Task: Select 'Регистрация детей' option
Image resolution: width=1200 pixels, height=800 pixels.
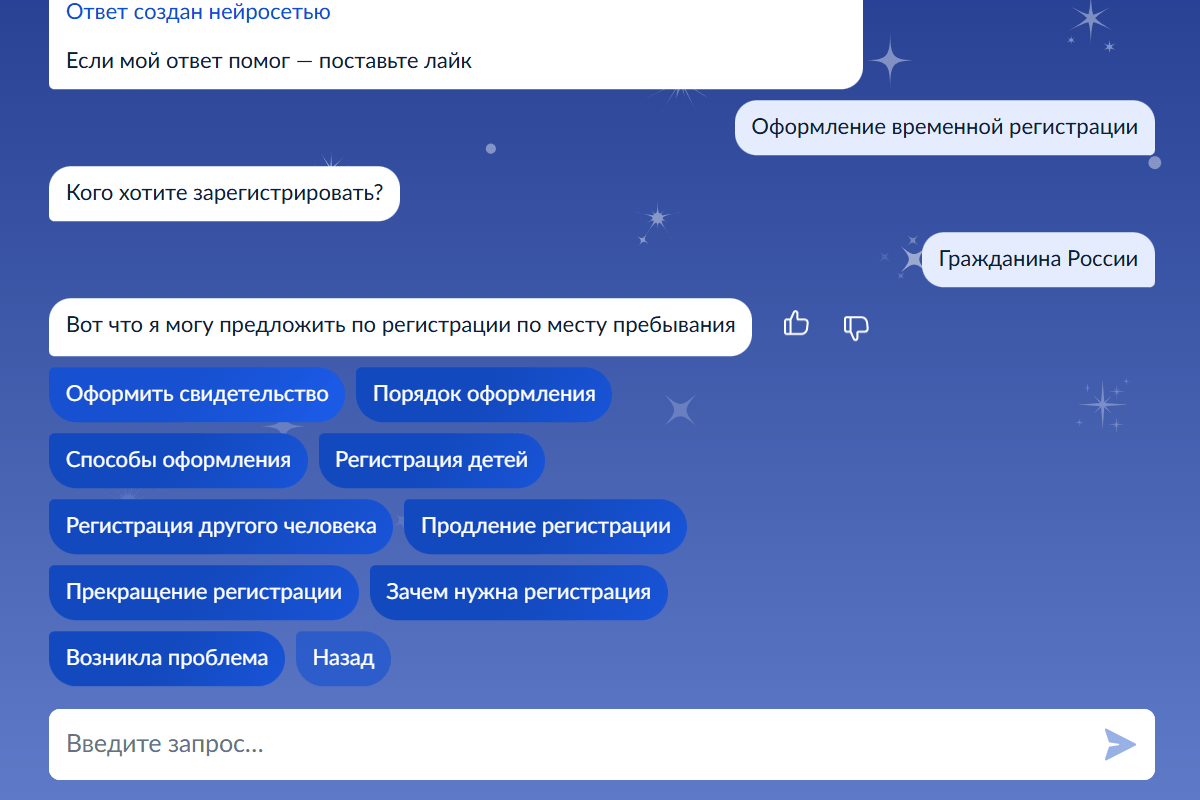Action: pyautogui.click(x=432, y=460)
